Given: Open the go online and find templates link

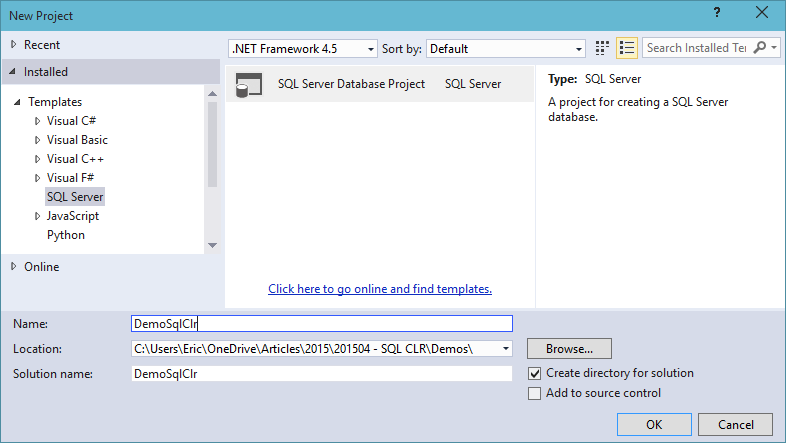Looking at the screenshot, I should point(380,289).
